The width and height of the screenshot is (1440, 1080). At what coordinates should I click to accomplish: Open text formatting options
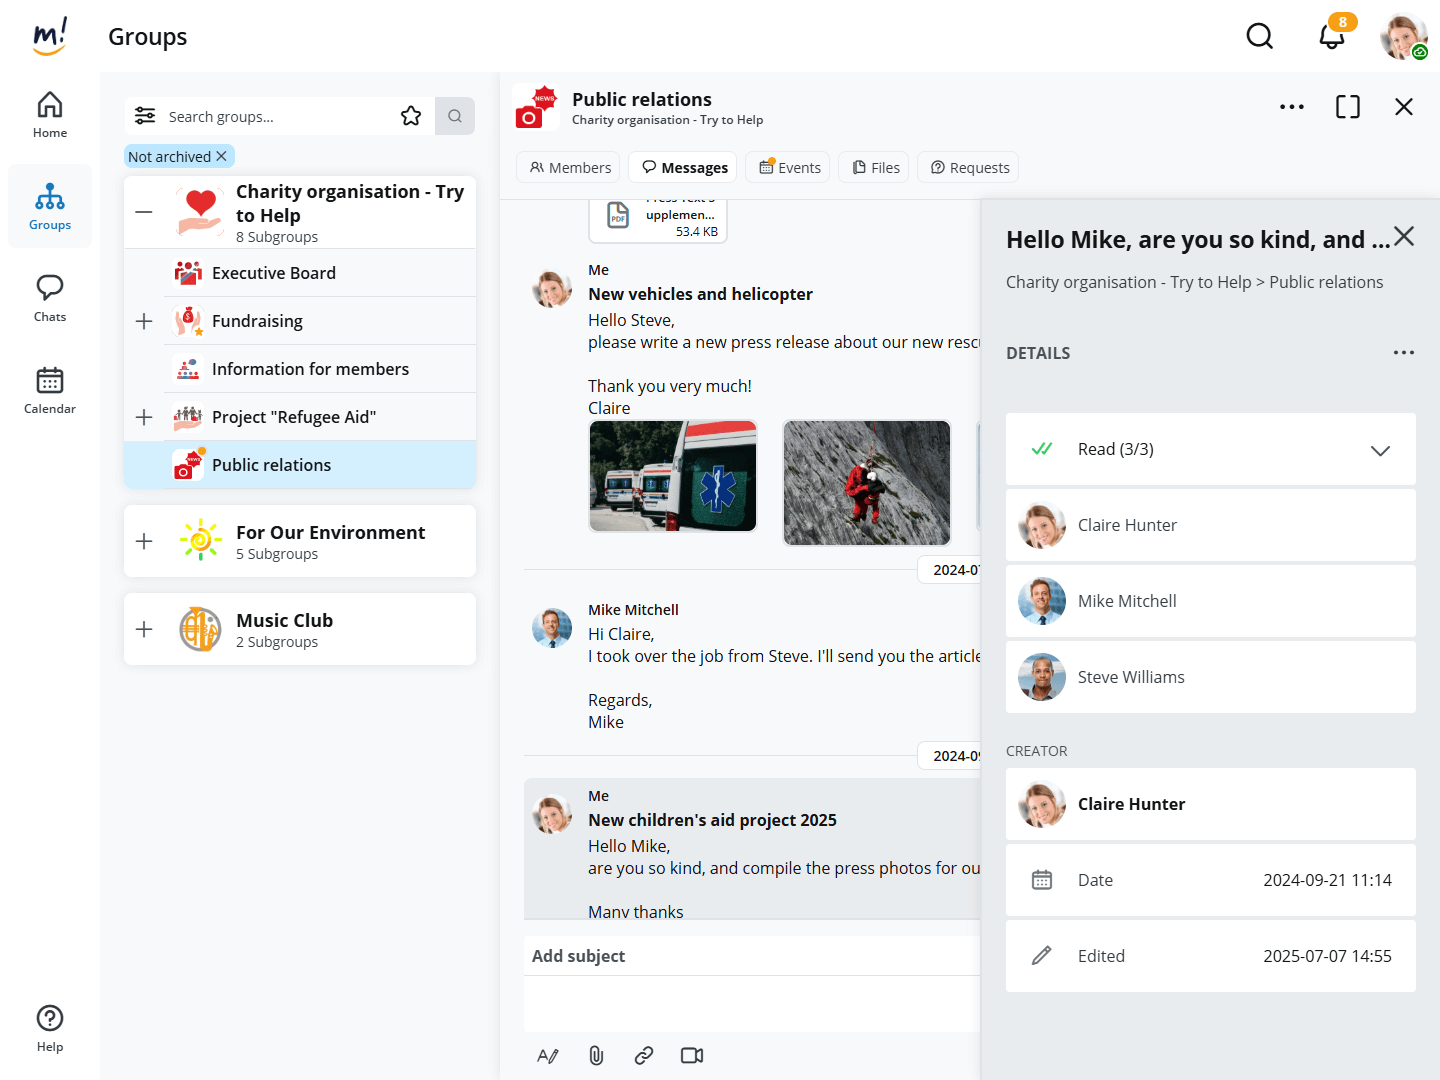click(548, 1055)
